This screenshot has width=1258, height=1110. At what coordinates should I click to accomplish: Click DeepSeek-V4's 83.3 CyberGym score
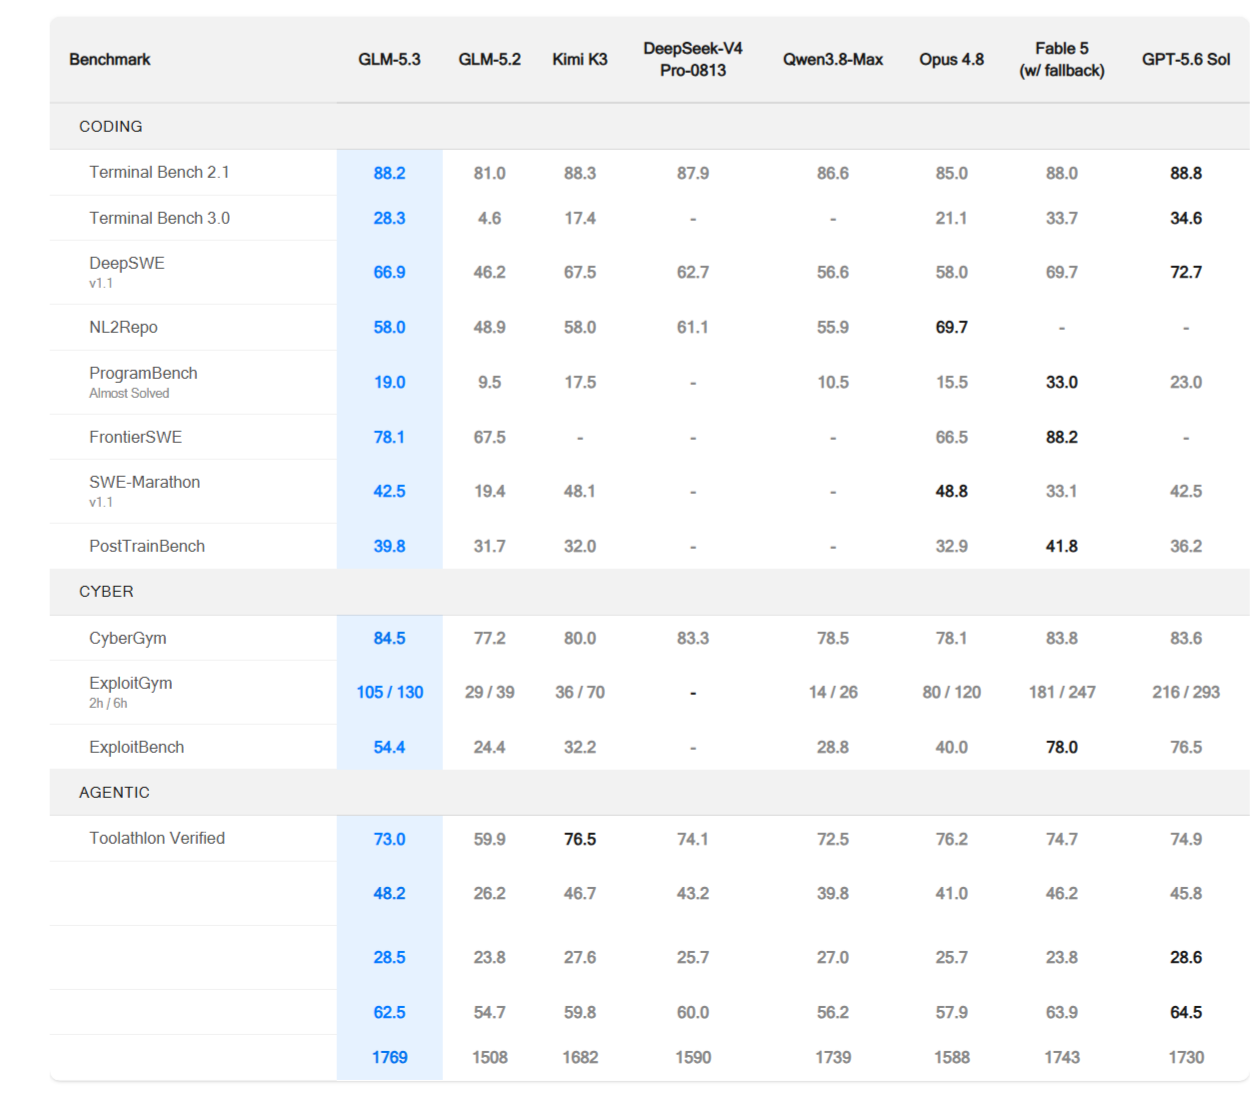click(693, 638)
